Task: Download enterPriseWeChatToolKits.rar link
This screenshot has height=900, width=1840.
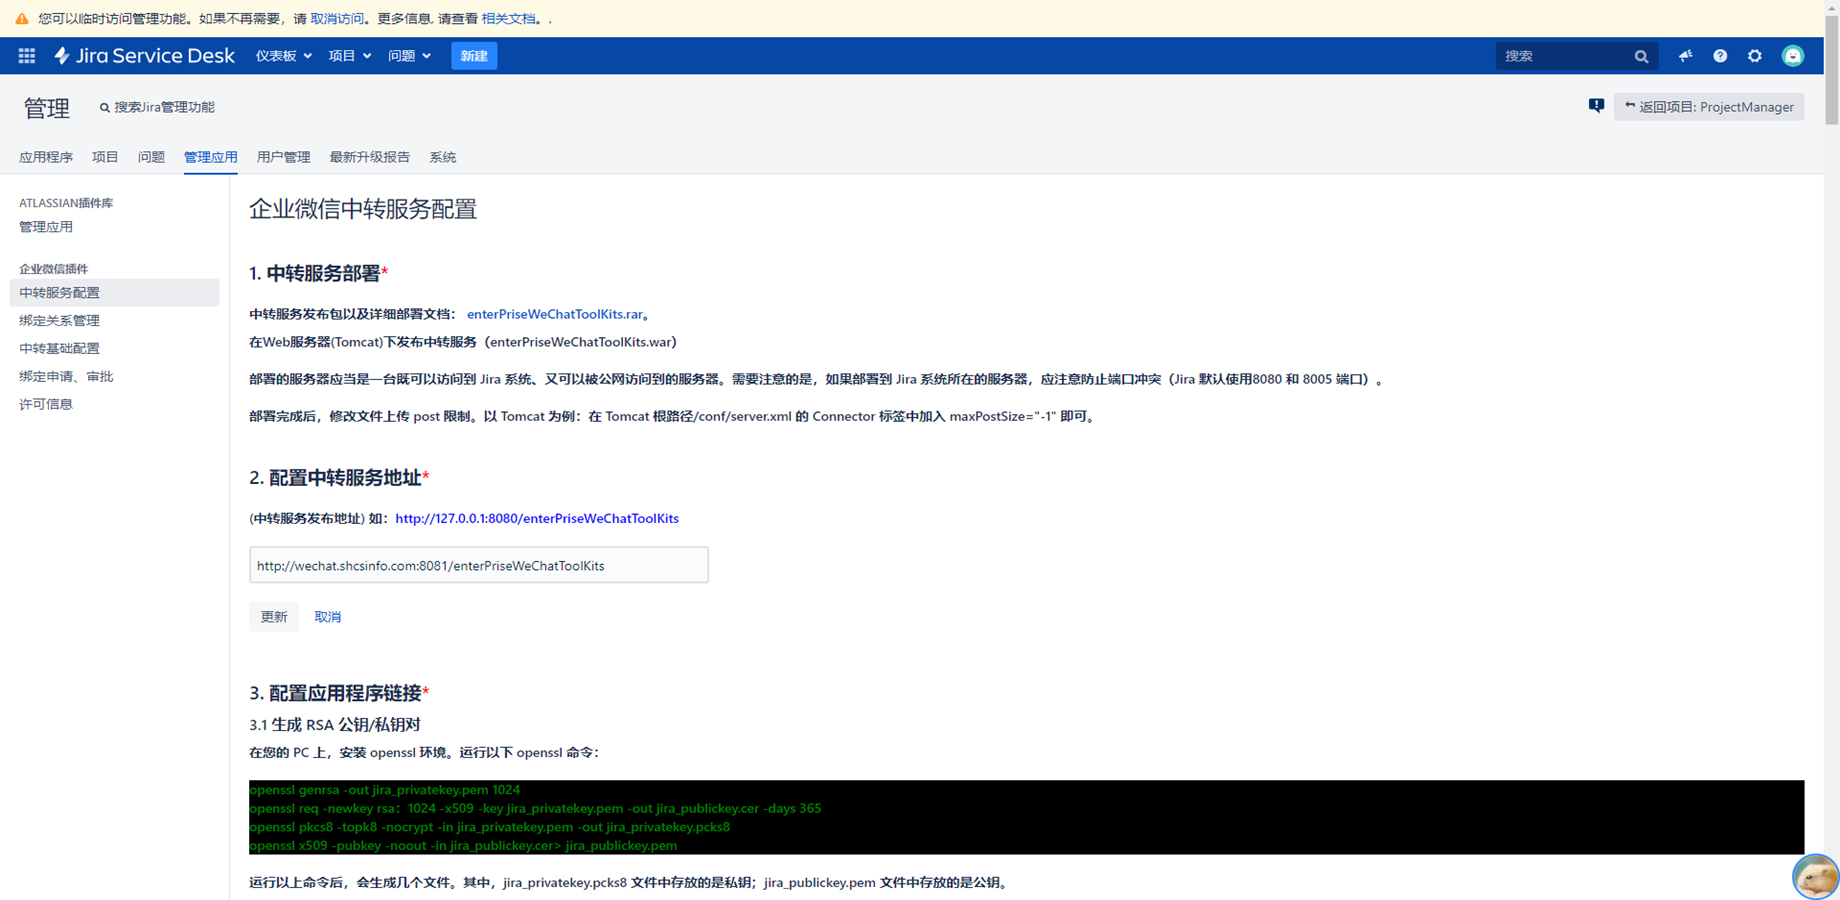Action: pyautogui.click(x=554, y=314)
